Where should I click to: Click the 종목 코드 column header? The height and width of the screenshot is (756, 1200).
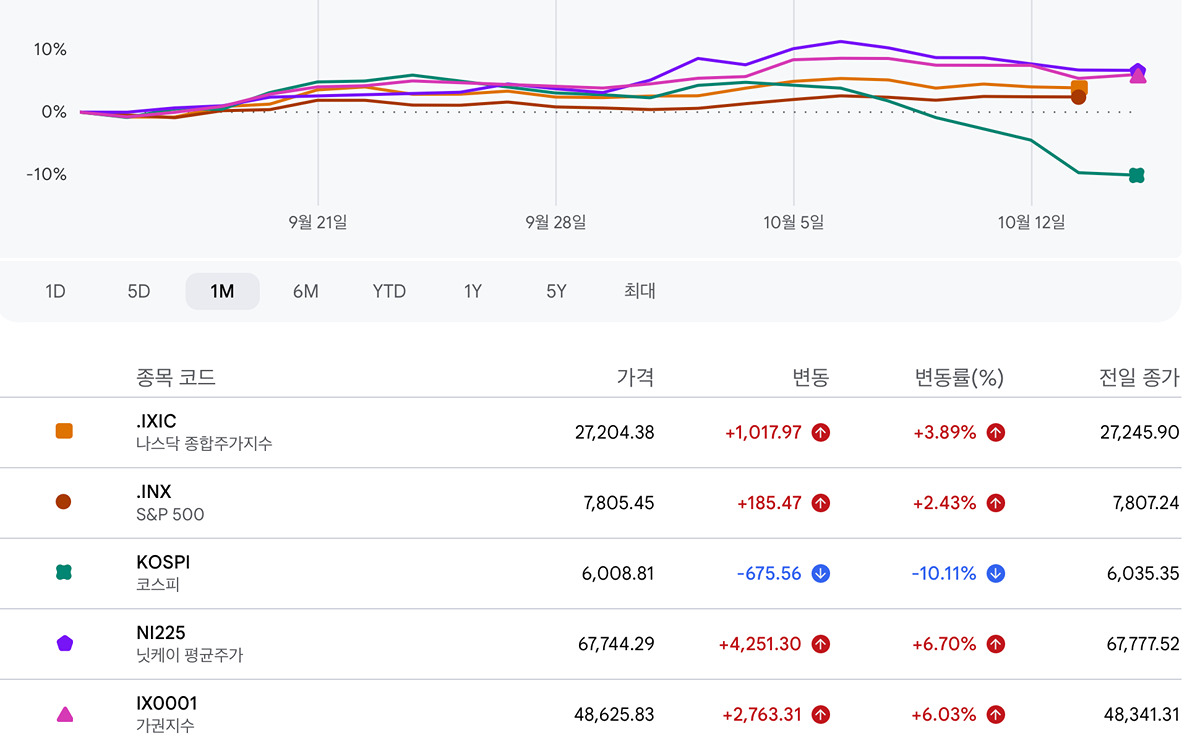pos(176,378)
